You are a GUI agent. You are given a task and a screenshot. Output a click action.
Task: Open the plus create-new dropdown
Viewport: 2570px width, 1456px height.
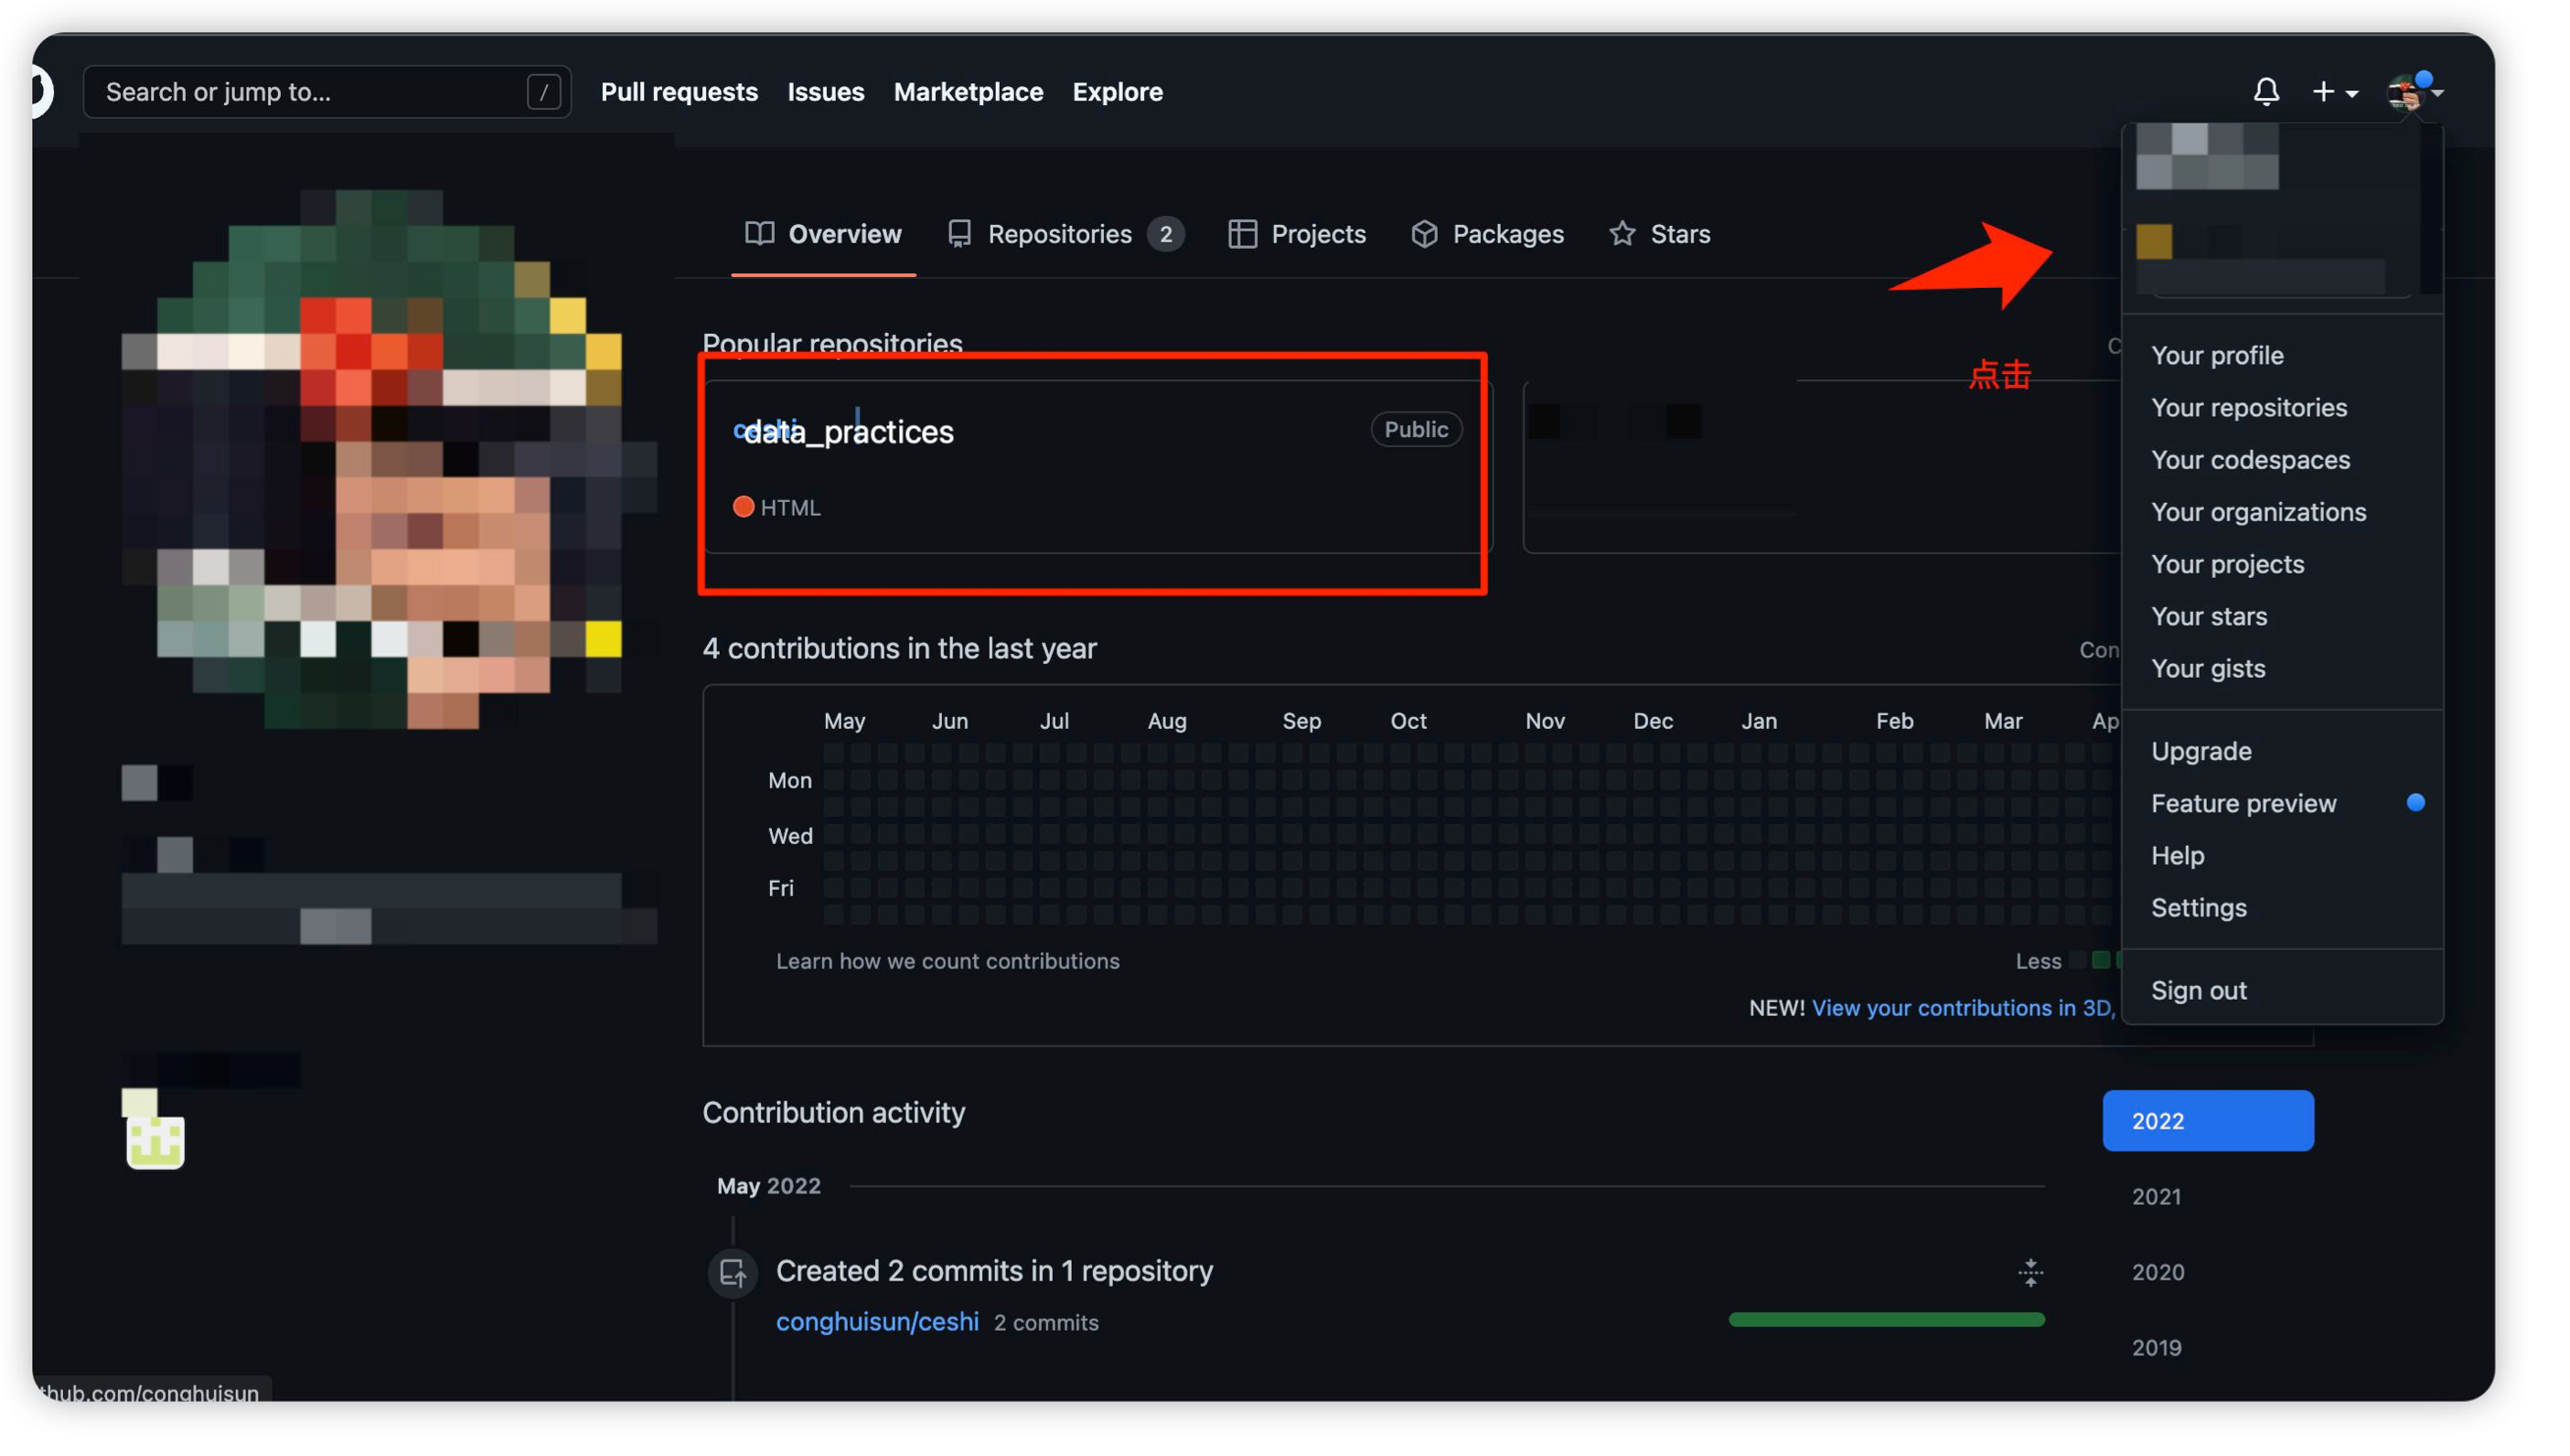point(2335,92)
